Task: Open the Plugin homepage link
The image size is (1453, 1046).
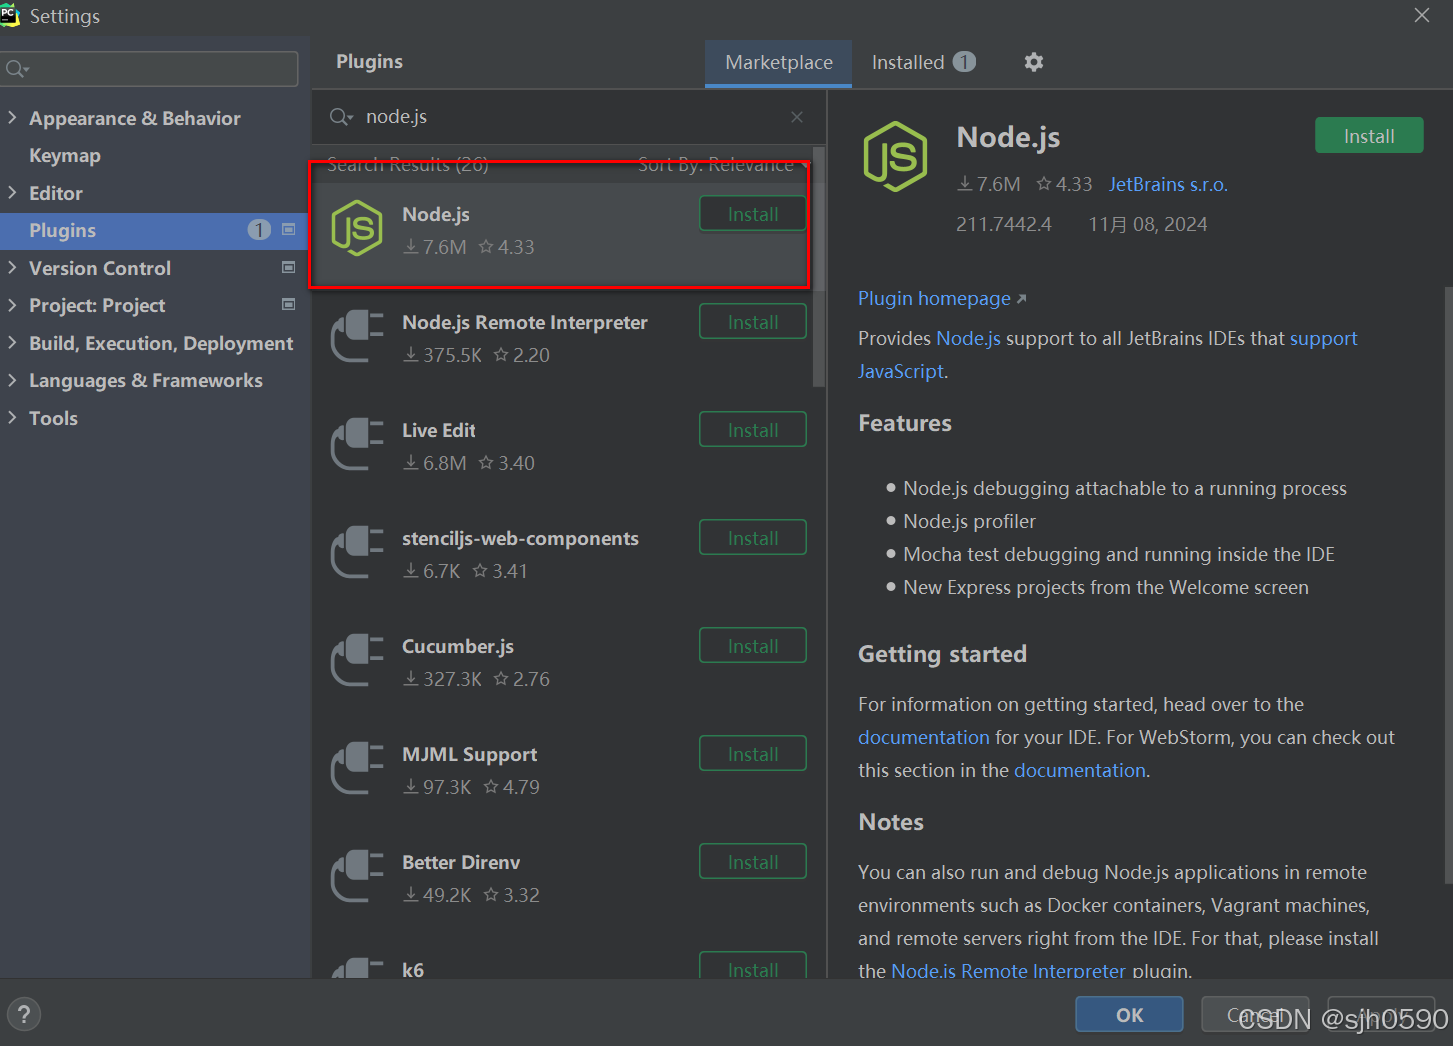Action: click(933, 298)
